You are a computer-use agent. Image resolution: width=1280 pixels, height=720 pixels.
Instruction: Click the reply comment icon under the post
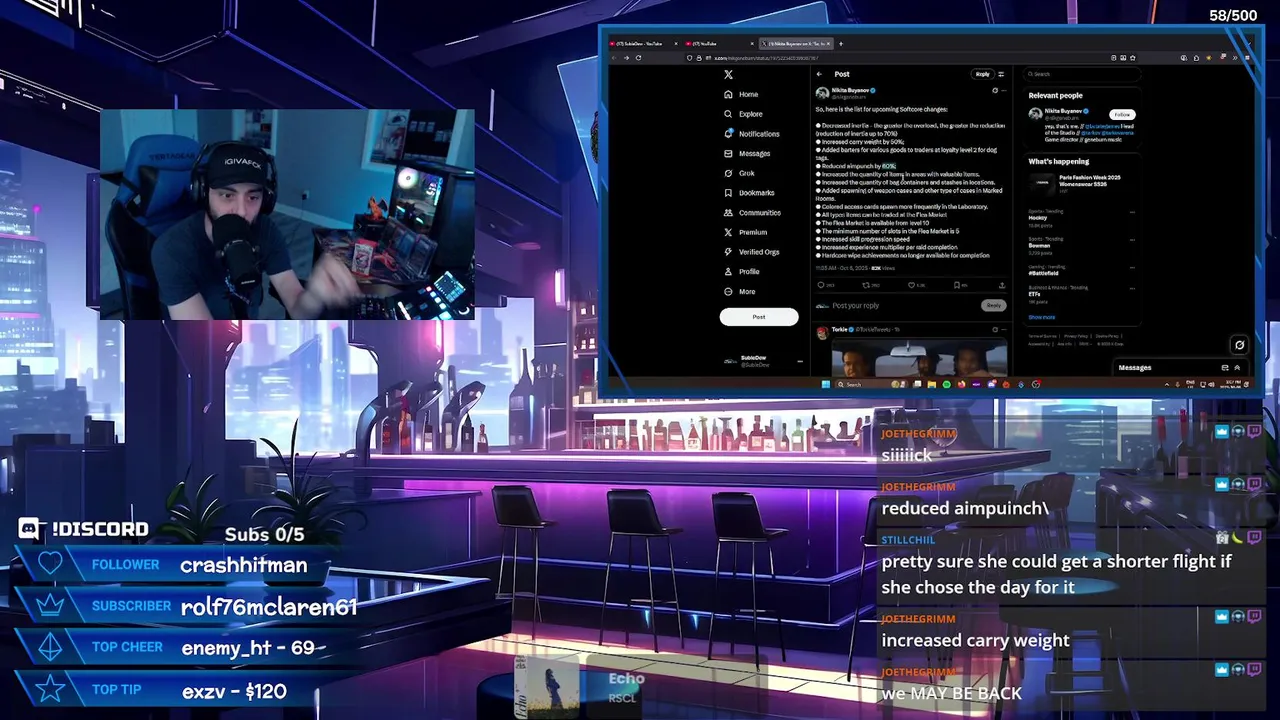pos(821,285)
